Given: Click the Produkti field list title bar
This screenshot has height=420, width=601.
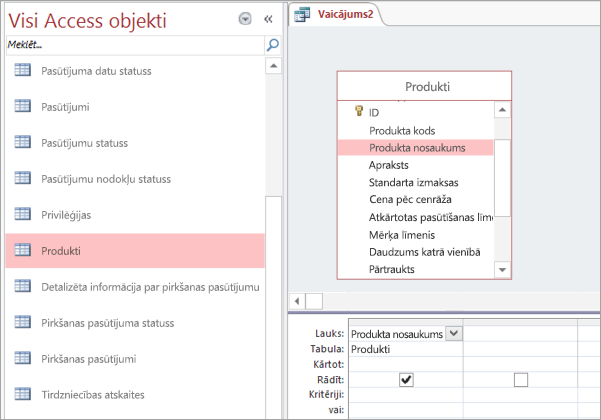Looking at the screenshot, I should tap(424, 87).
